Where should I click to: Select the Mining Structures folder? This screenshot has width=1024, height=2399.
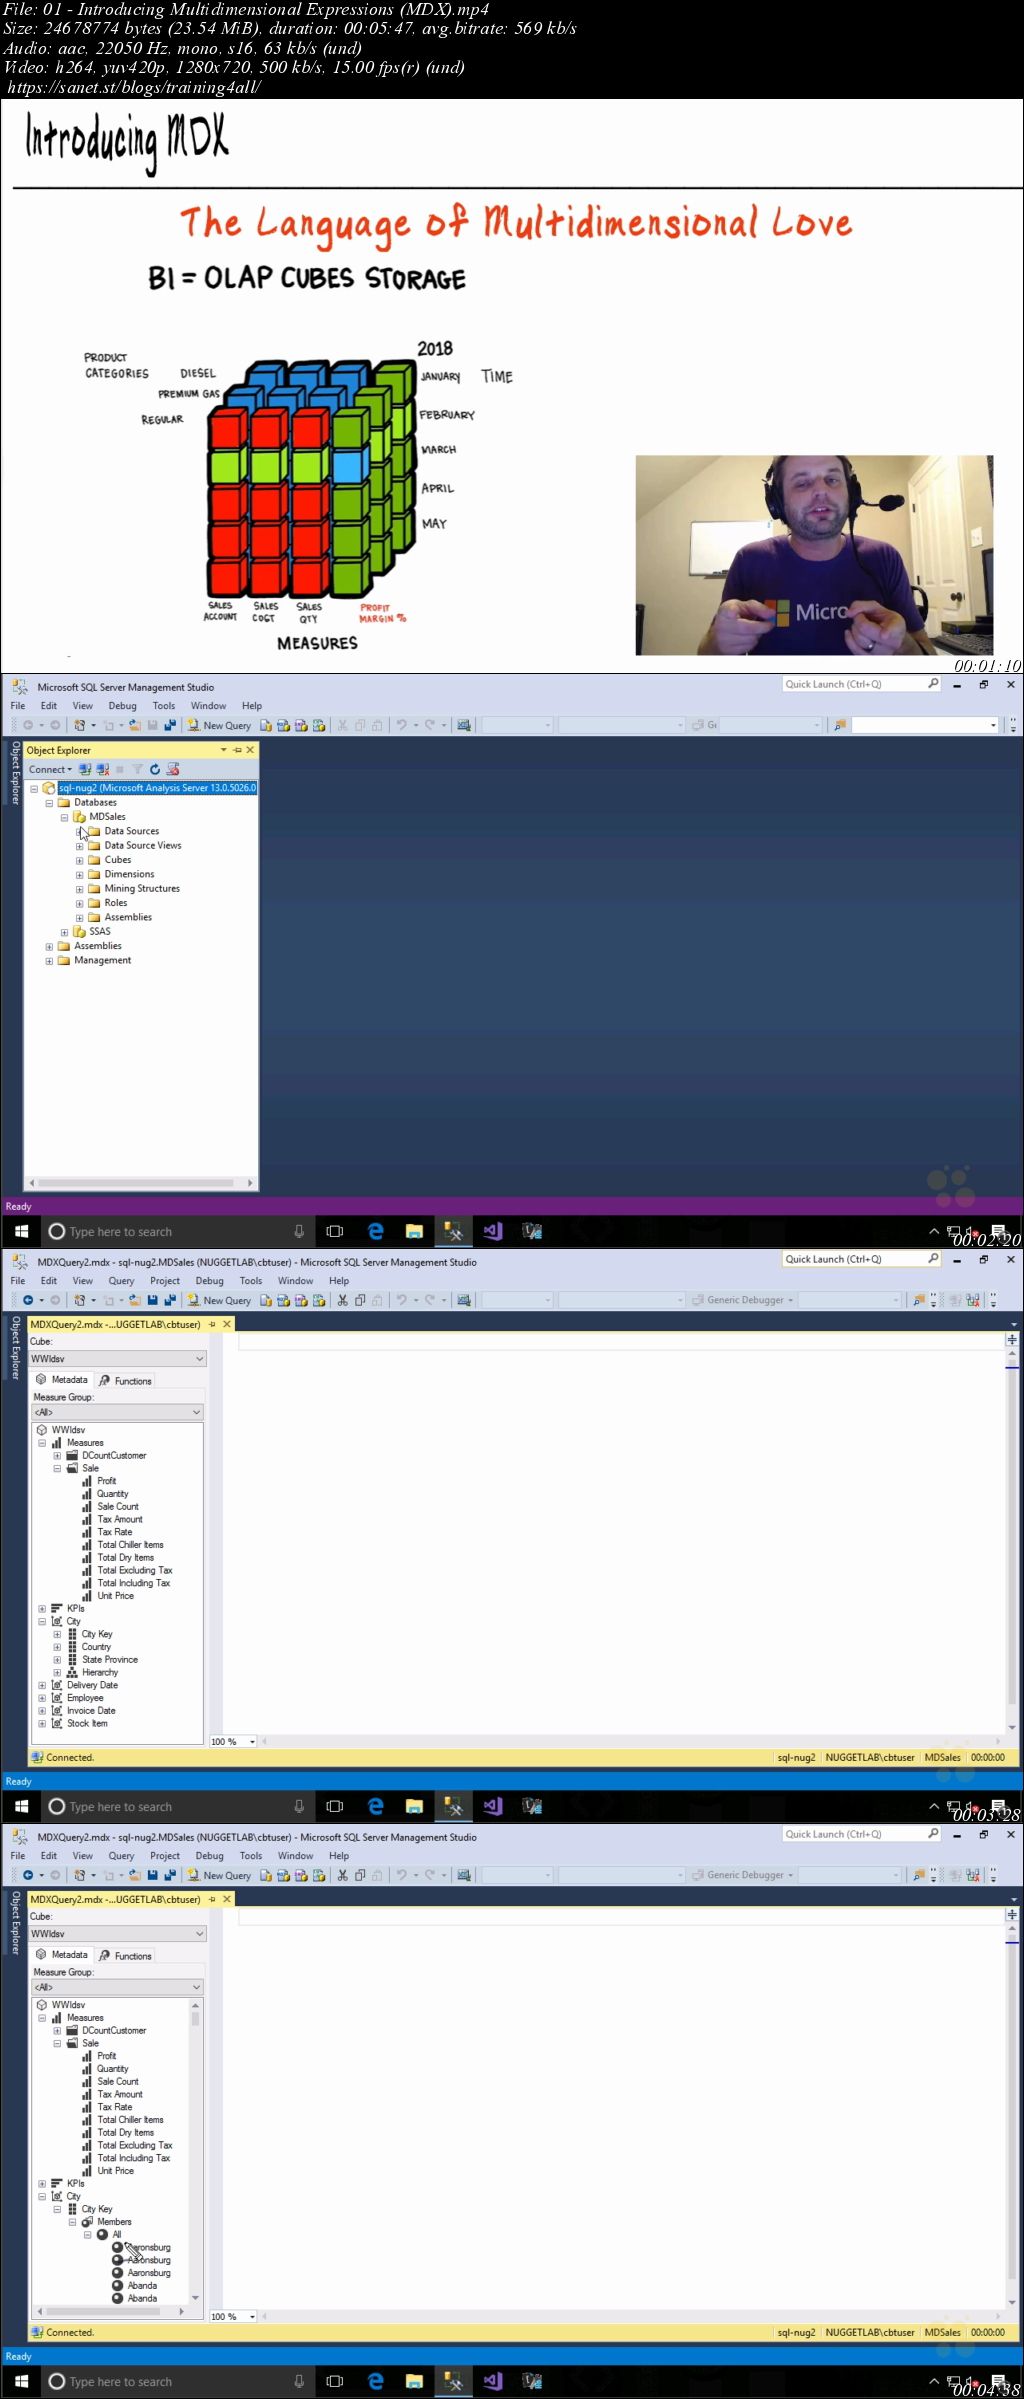[142, 889]
